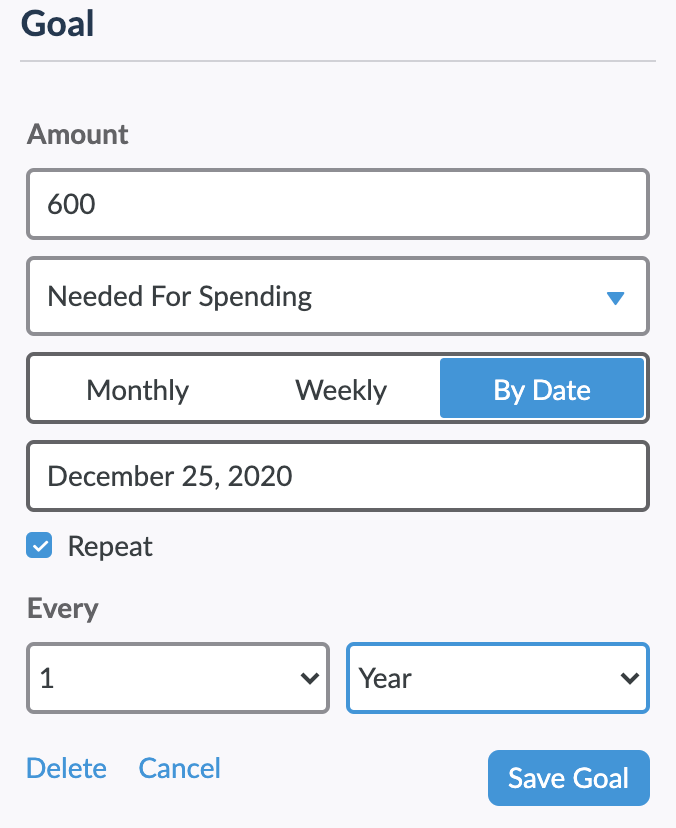Screen dimensions: 676x828
Task: Click the Goal heading
Action: click(58, 24)
